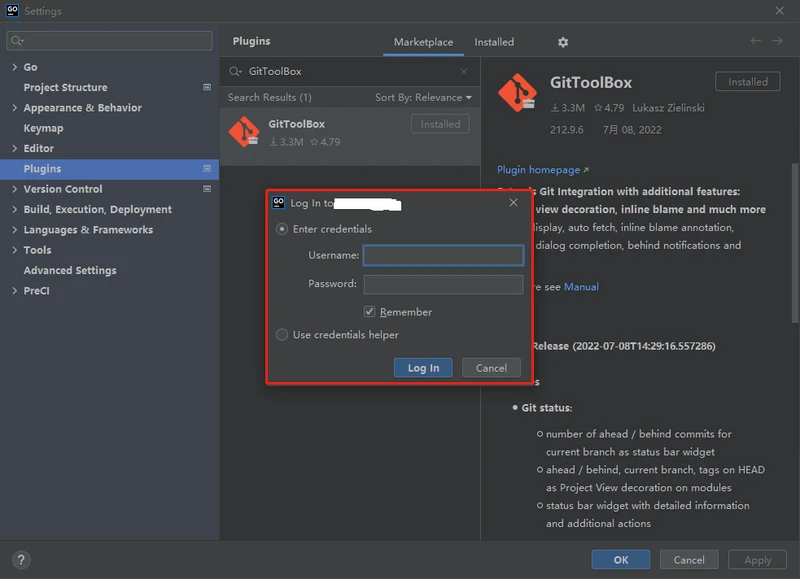Expand the Version Control node

coord(14,189)
